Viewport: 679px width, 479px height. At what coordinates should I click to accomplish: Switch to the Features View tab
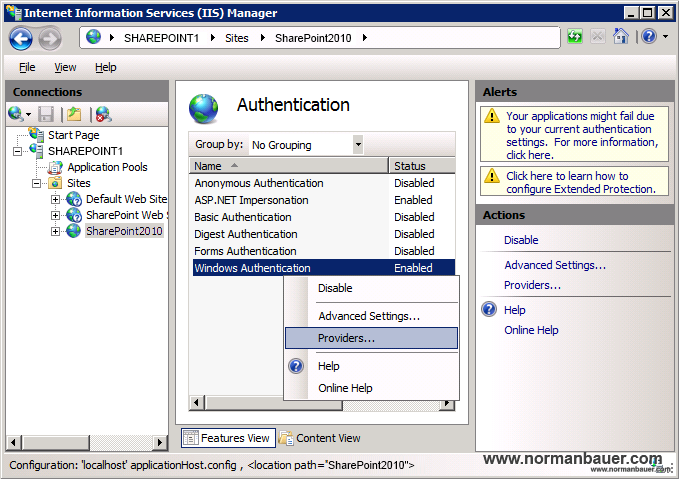tap(228, 438)
